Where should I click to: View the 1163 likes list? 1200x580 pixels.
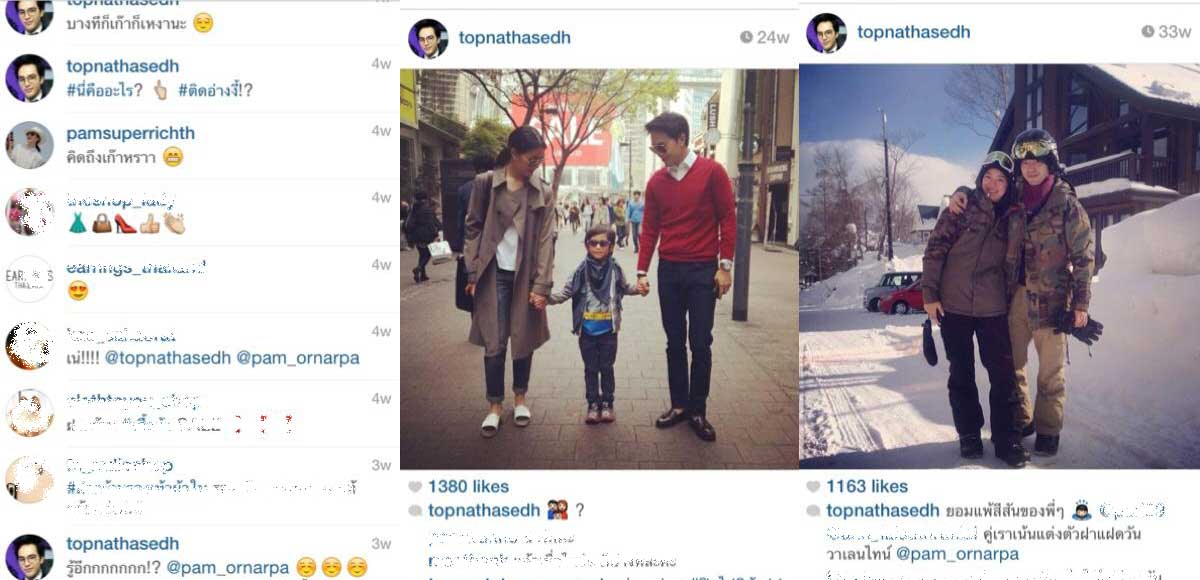(867, 487)
